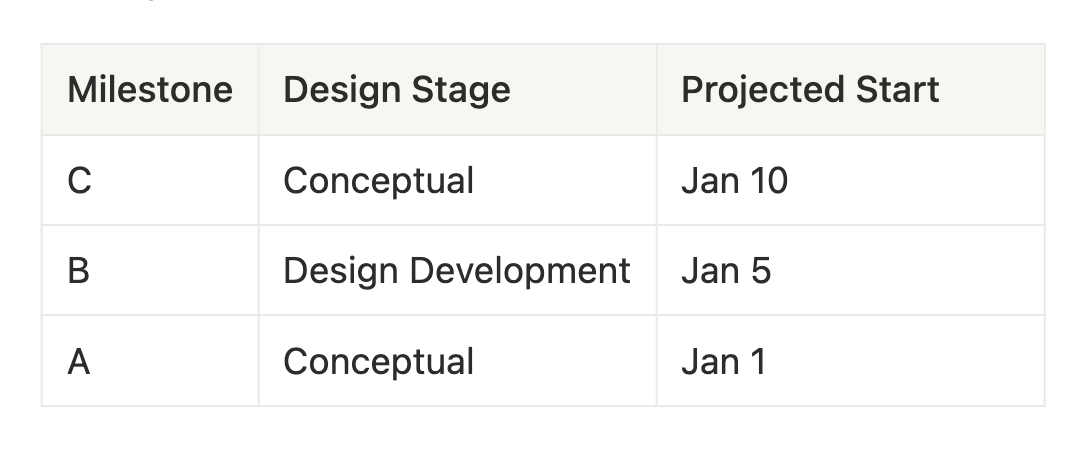Click the Milestone column header
This screenshot has width=1090, height=452.
tap(150, 90)
